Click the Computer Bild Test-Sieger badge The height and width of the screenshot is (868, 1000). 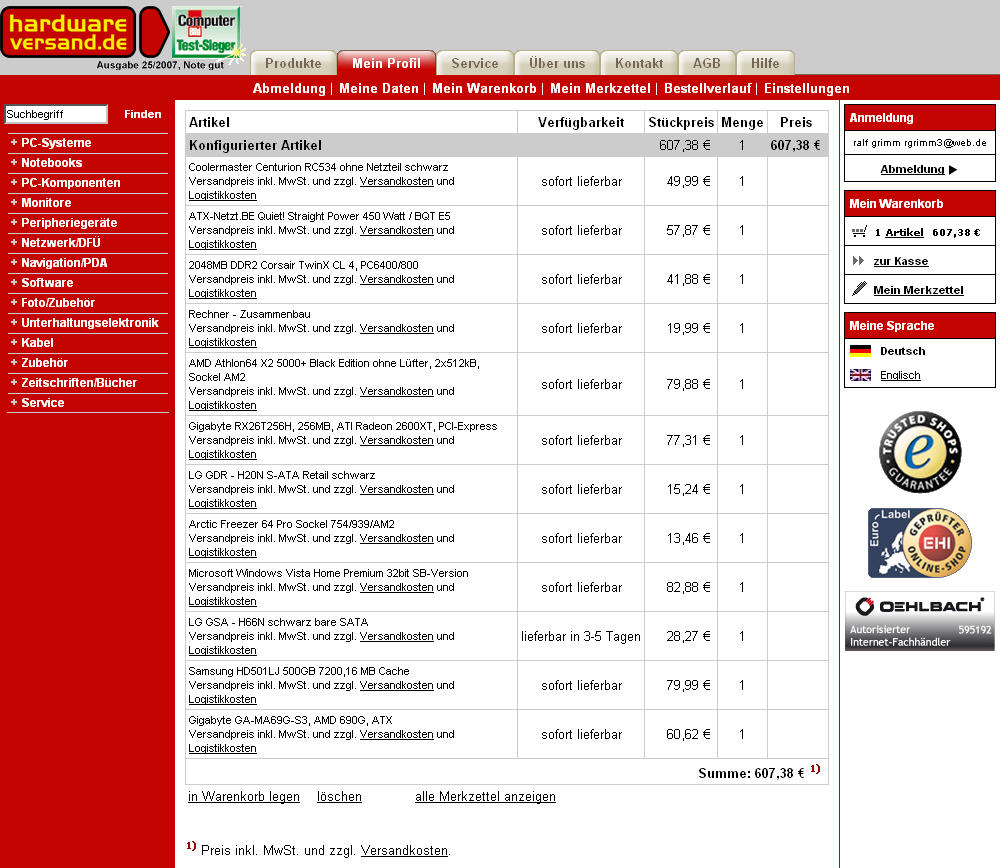pos(207,32)
